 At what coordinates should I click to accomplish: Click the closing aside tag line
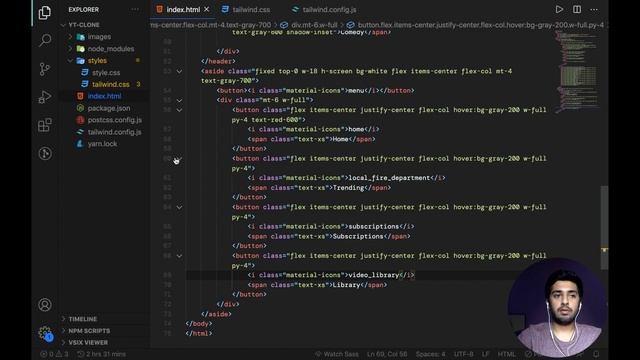[x=216, y=314]
